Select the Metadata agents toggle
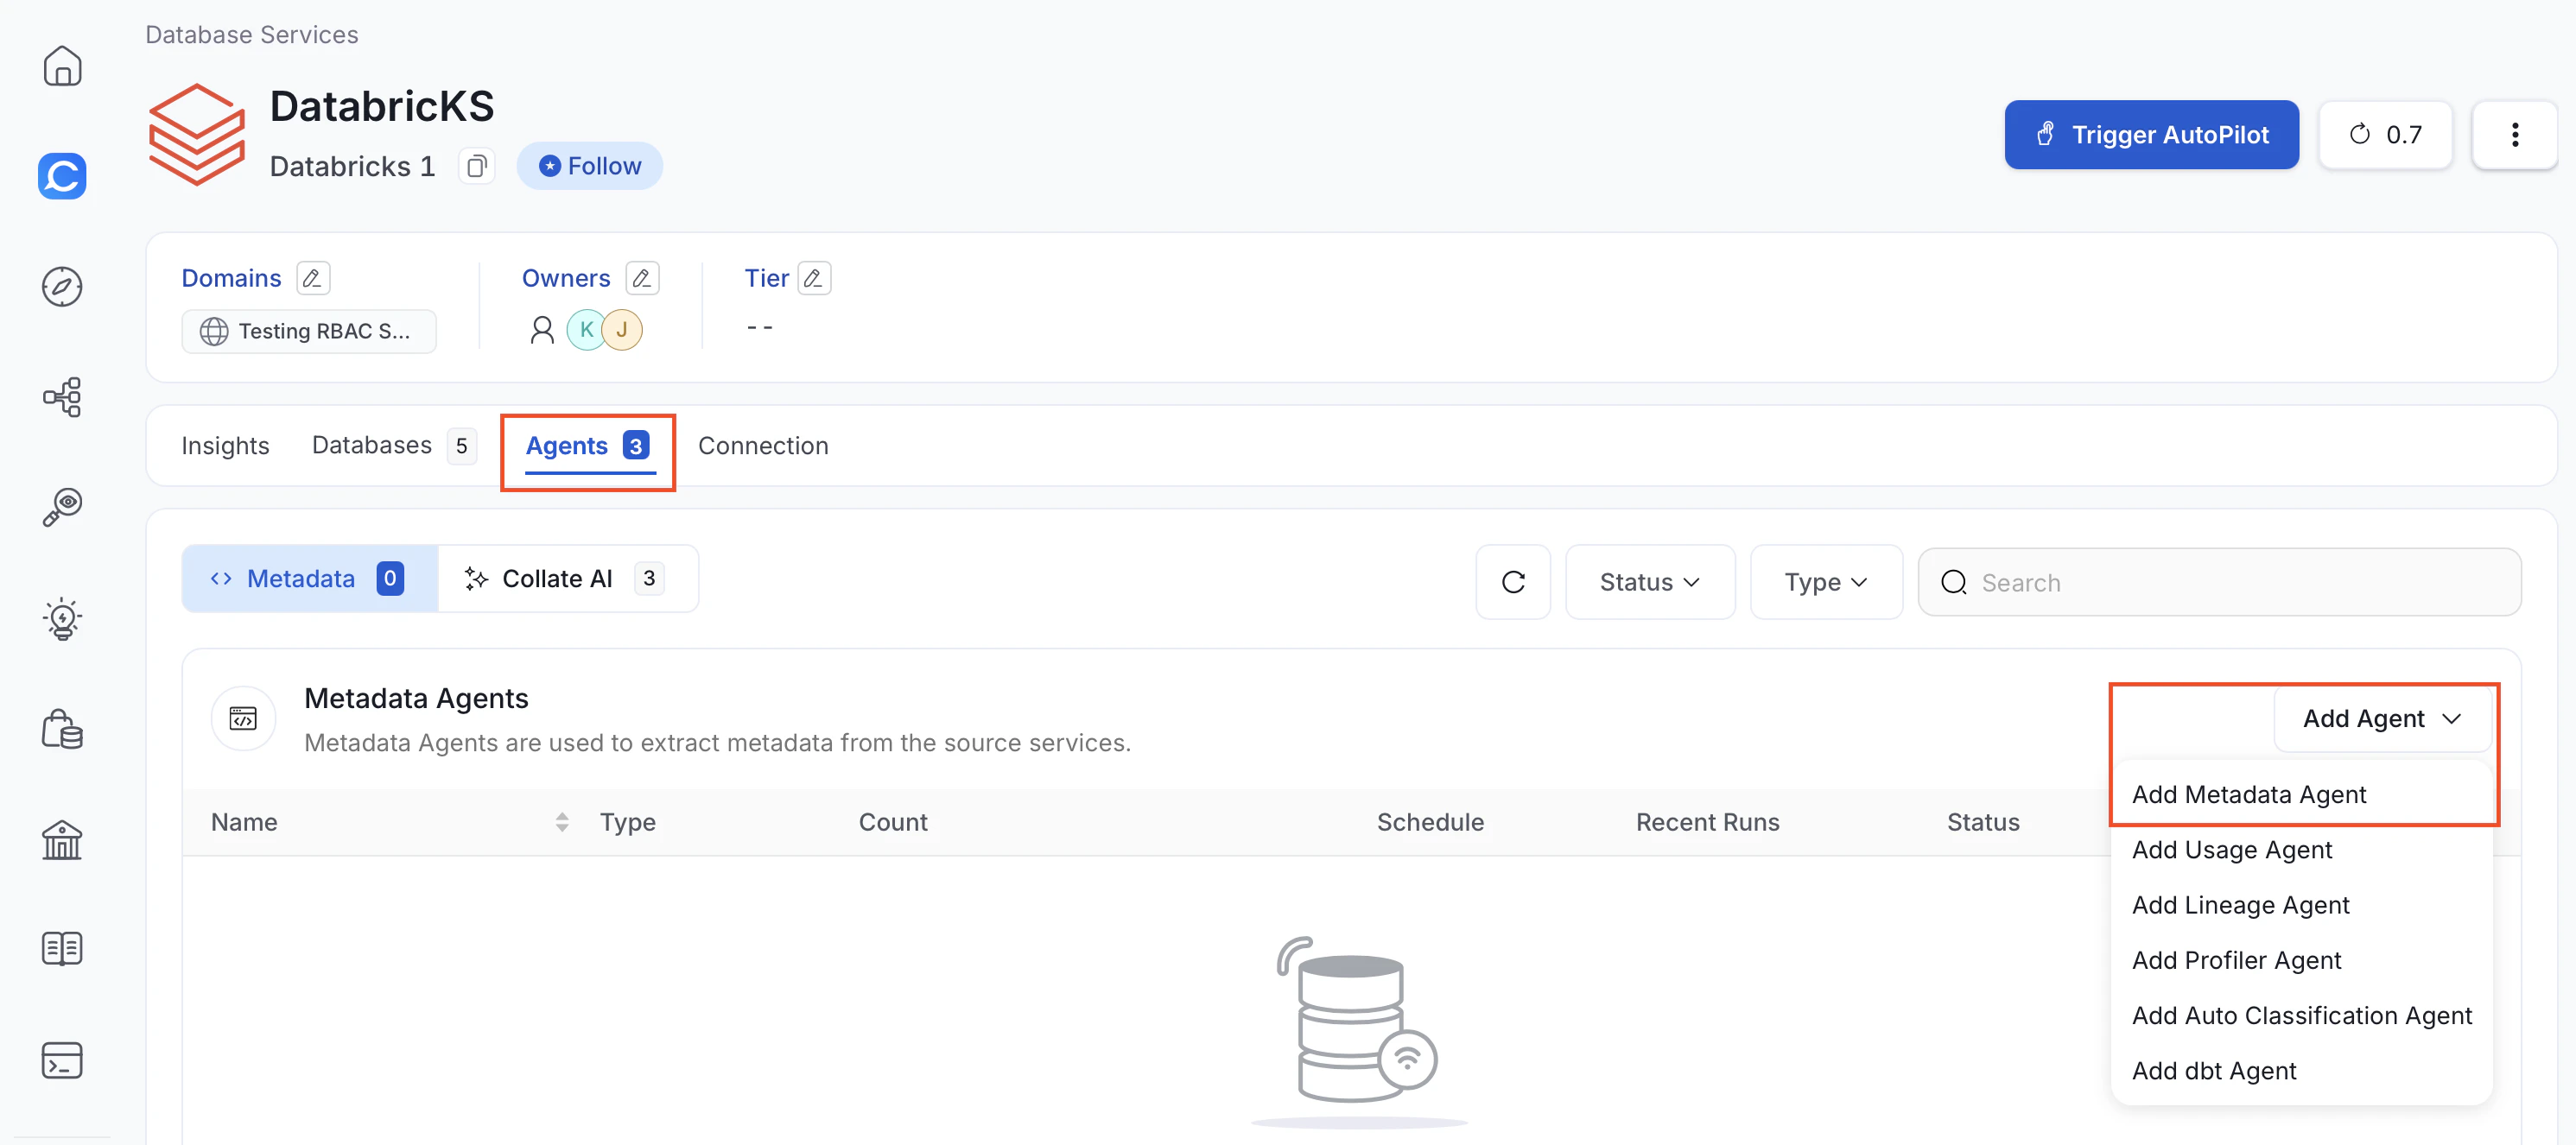Viewport: 2576px width, 1145px height. click(310, 579)
